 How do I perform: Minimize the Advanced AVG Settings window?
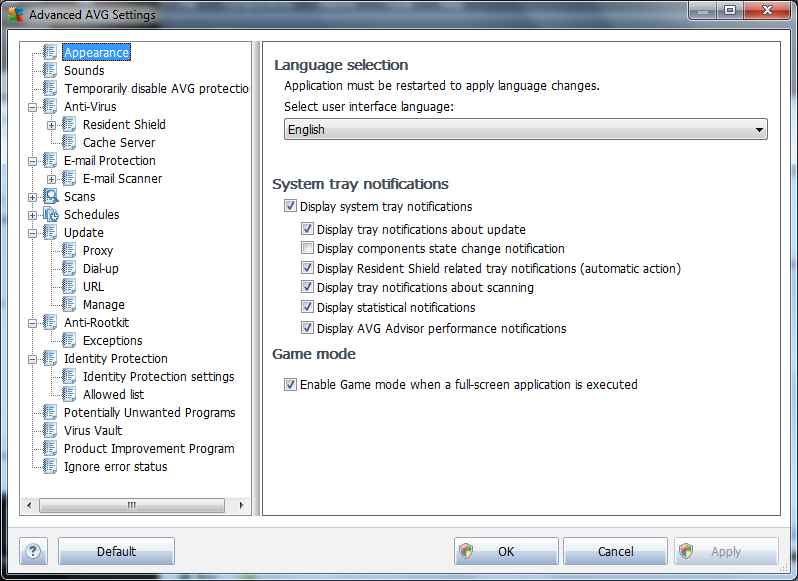[x=703, y=10]
